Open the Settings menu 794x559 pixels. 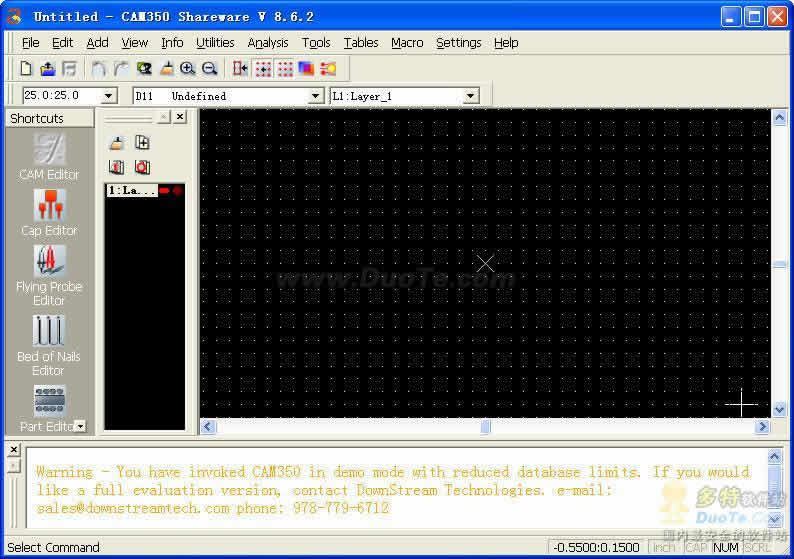pos(459,43)
